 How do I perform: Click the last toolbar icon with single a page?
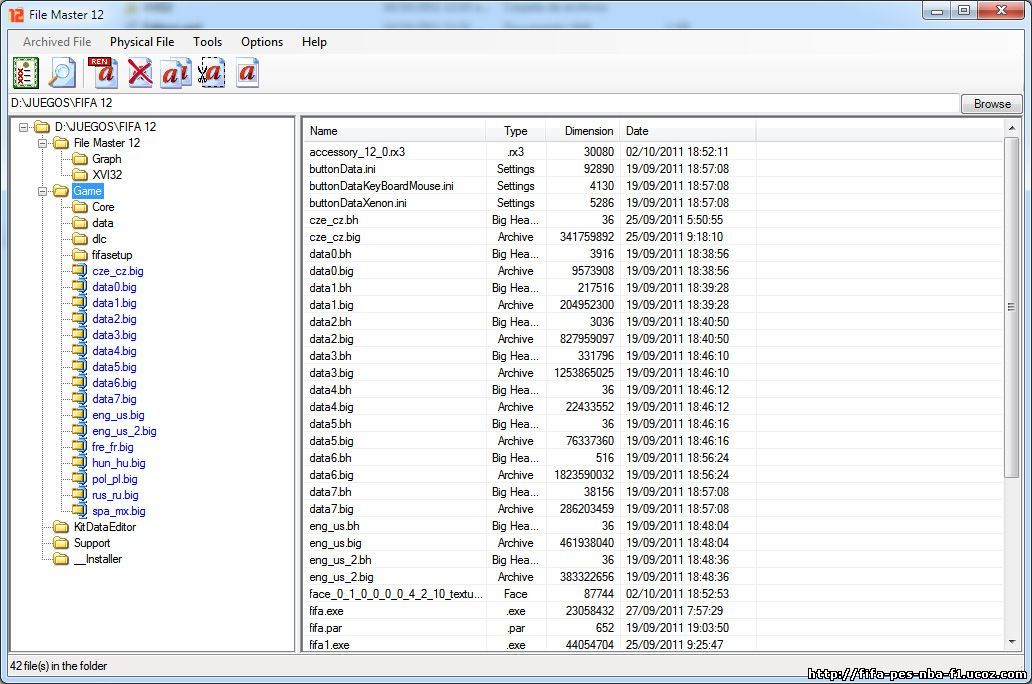pyautogui.click(x=247, y=72)
